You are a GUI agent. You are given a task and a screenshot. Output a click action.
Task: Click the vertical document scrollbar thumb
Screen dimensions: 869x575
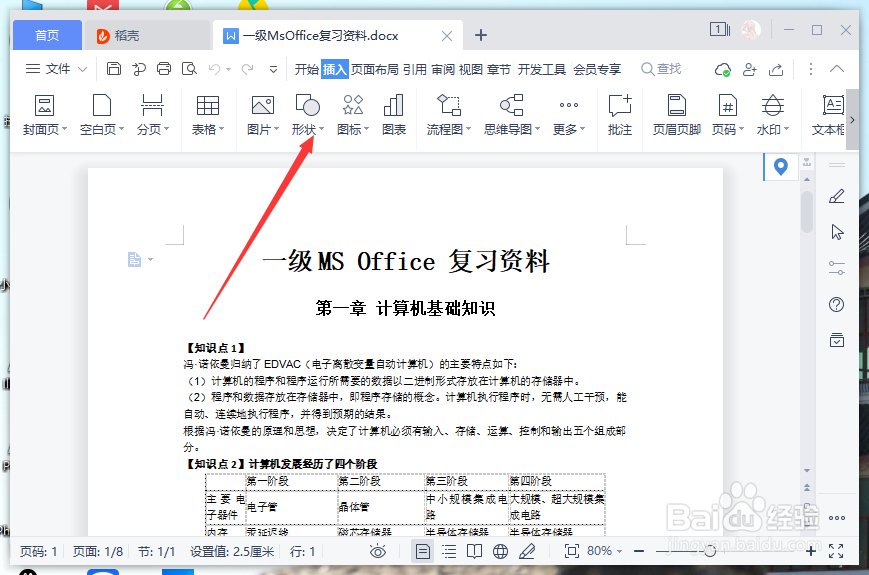click(807, 211)
